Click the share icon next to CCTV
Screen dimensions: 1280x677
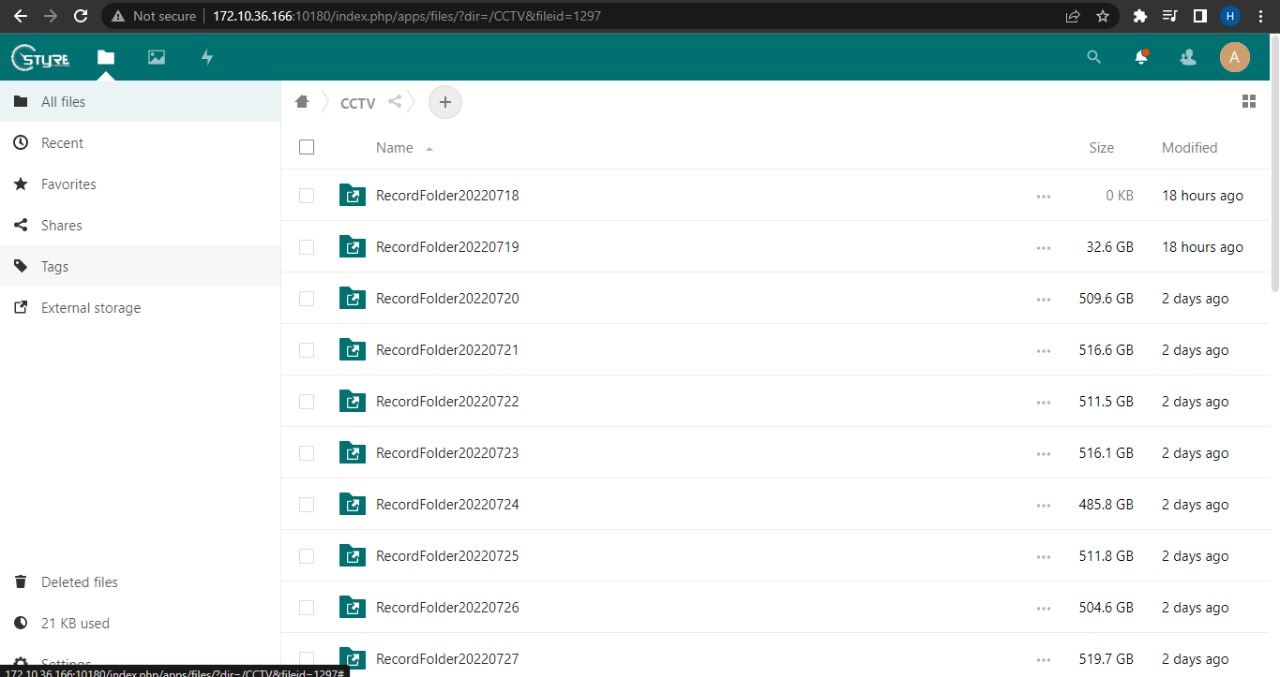[395, 102]
